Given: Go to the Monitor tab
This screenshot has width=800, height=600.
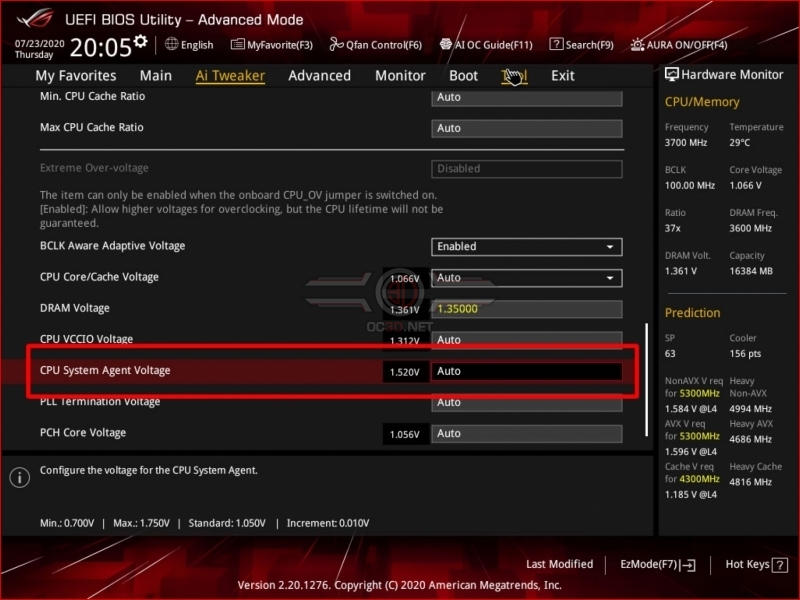Looking at the screenshot, I should pos(400,76).
